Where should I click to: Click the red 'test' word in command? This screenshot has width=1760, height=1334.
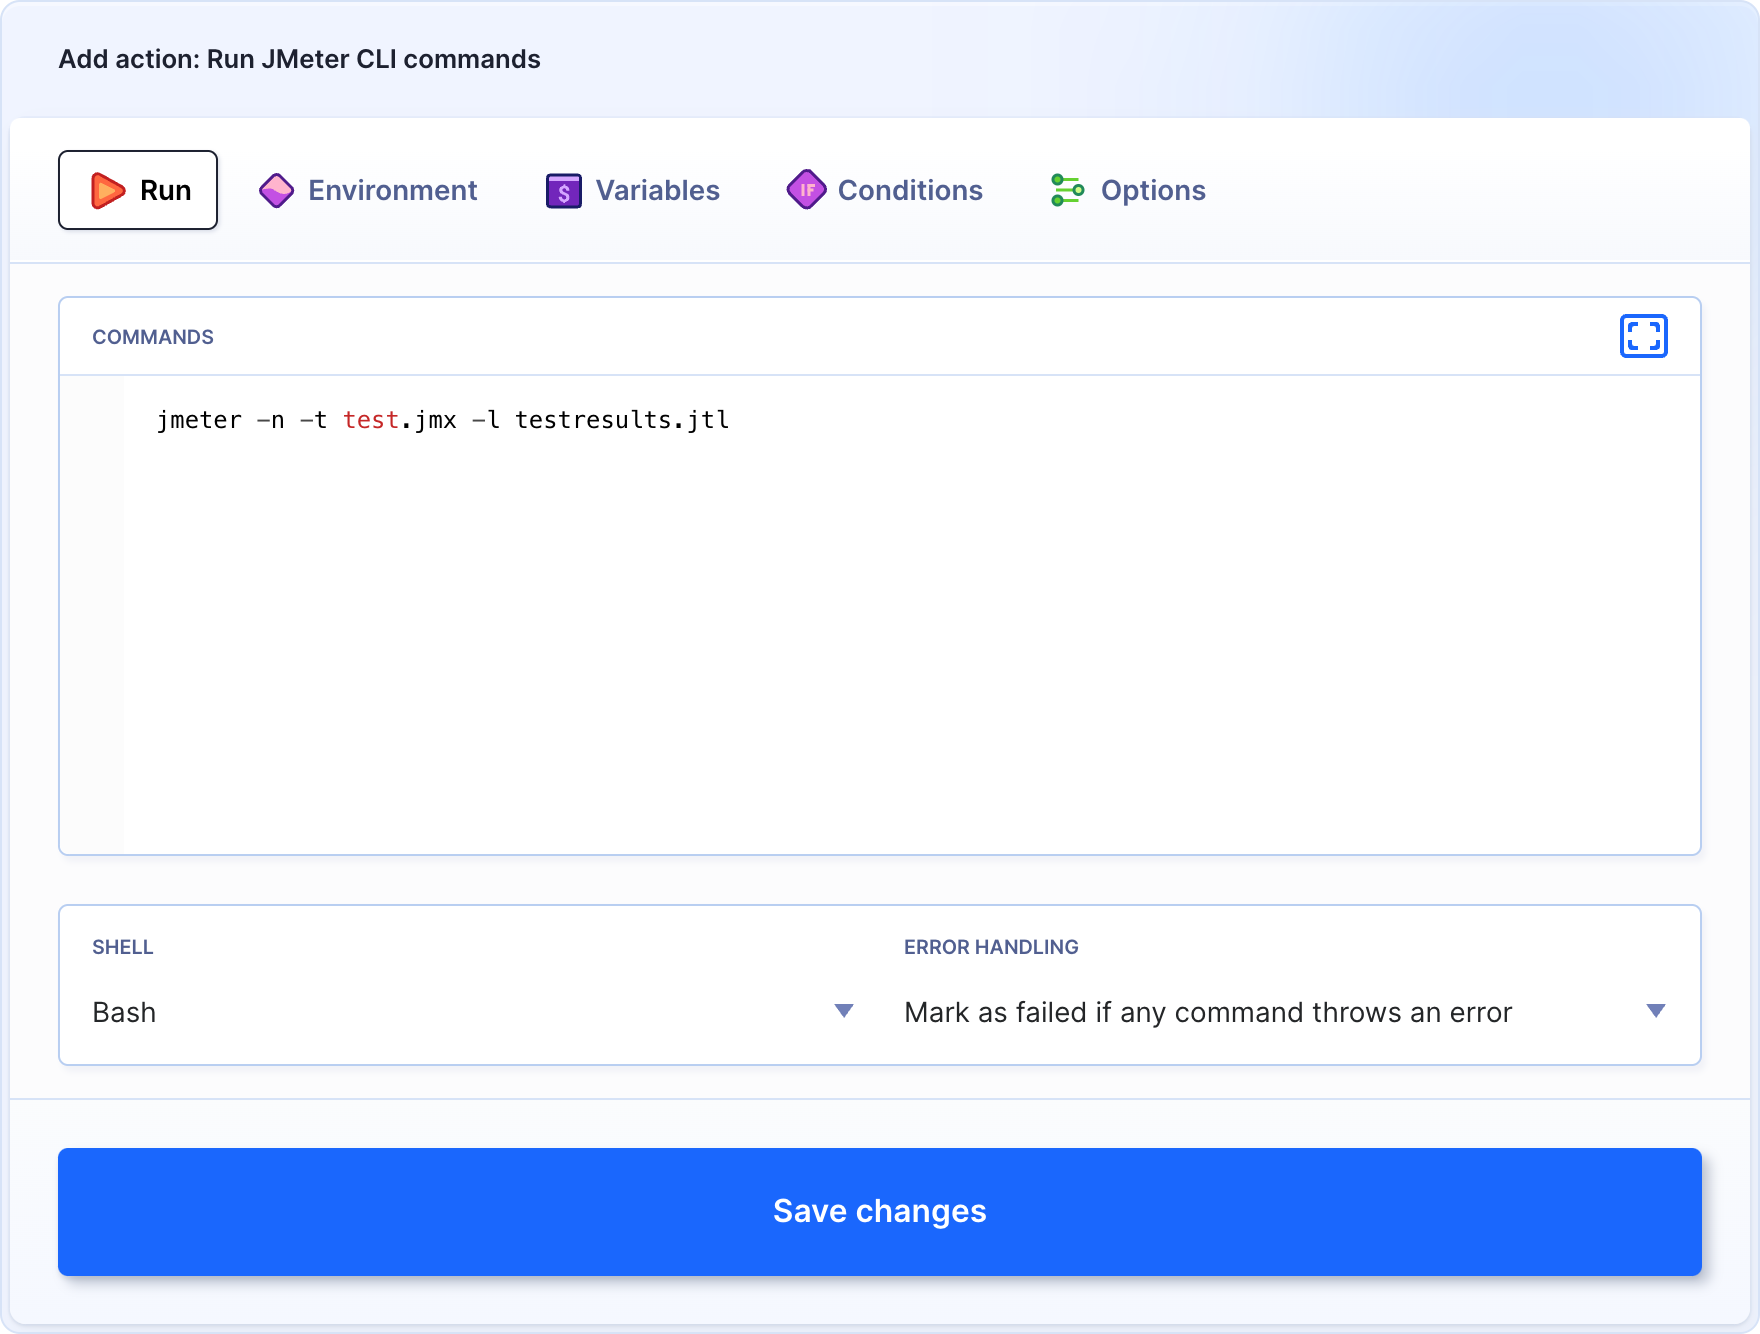[x=371, y=420]
